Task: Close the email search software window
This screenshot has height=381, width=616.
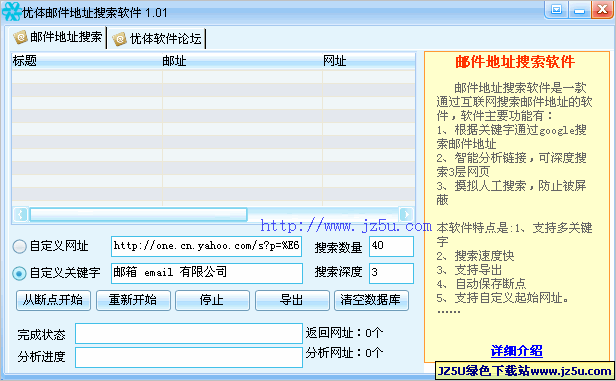Action: pos(602,9)
